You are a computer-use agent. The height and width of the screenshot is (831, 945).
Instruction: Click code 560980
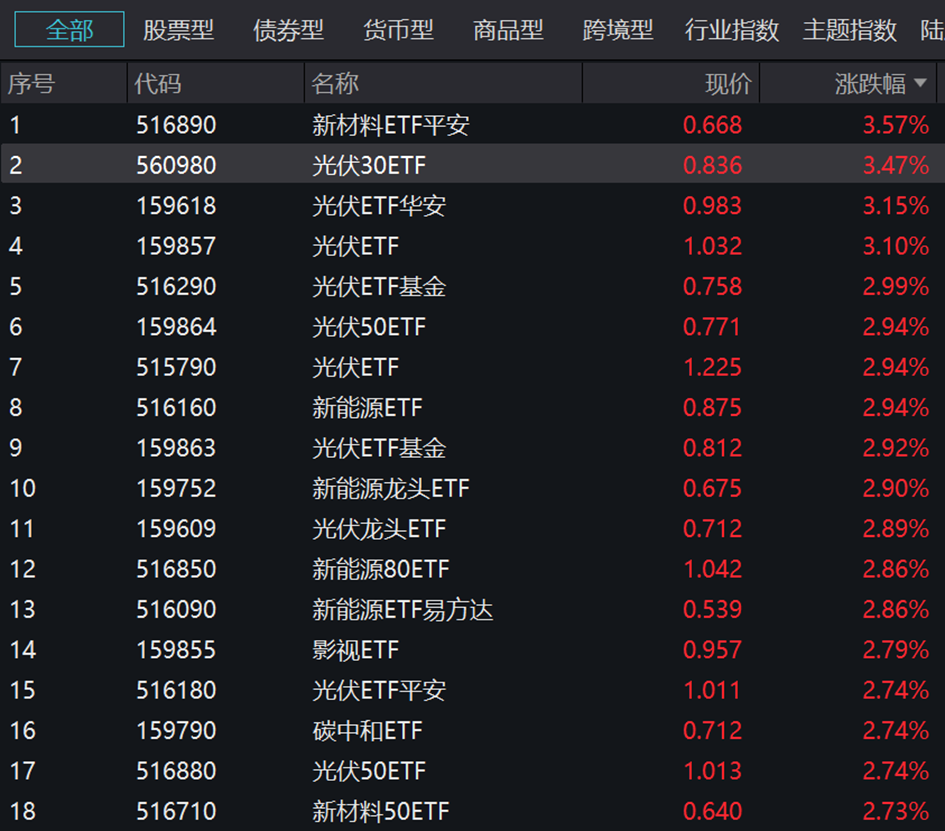coord(176,166)
